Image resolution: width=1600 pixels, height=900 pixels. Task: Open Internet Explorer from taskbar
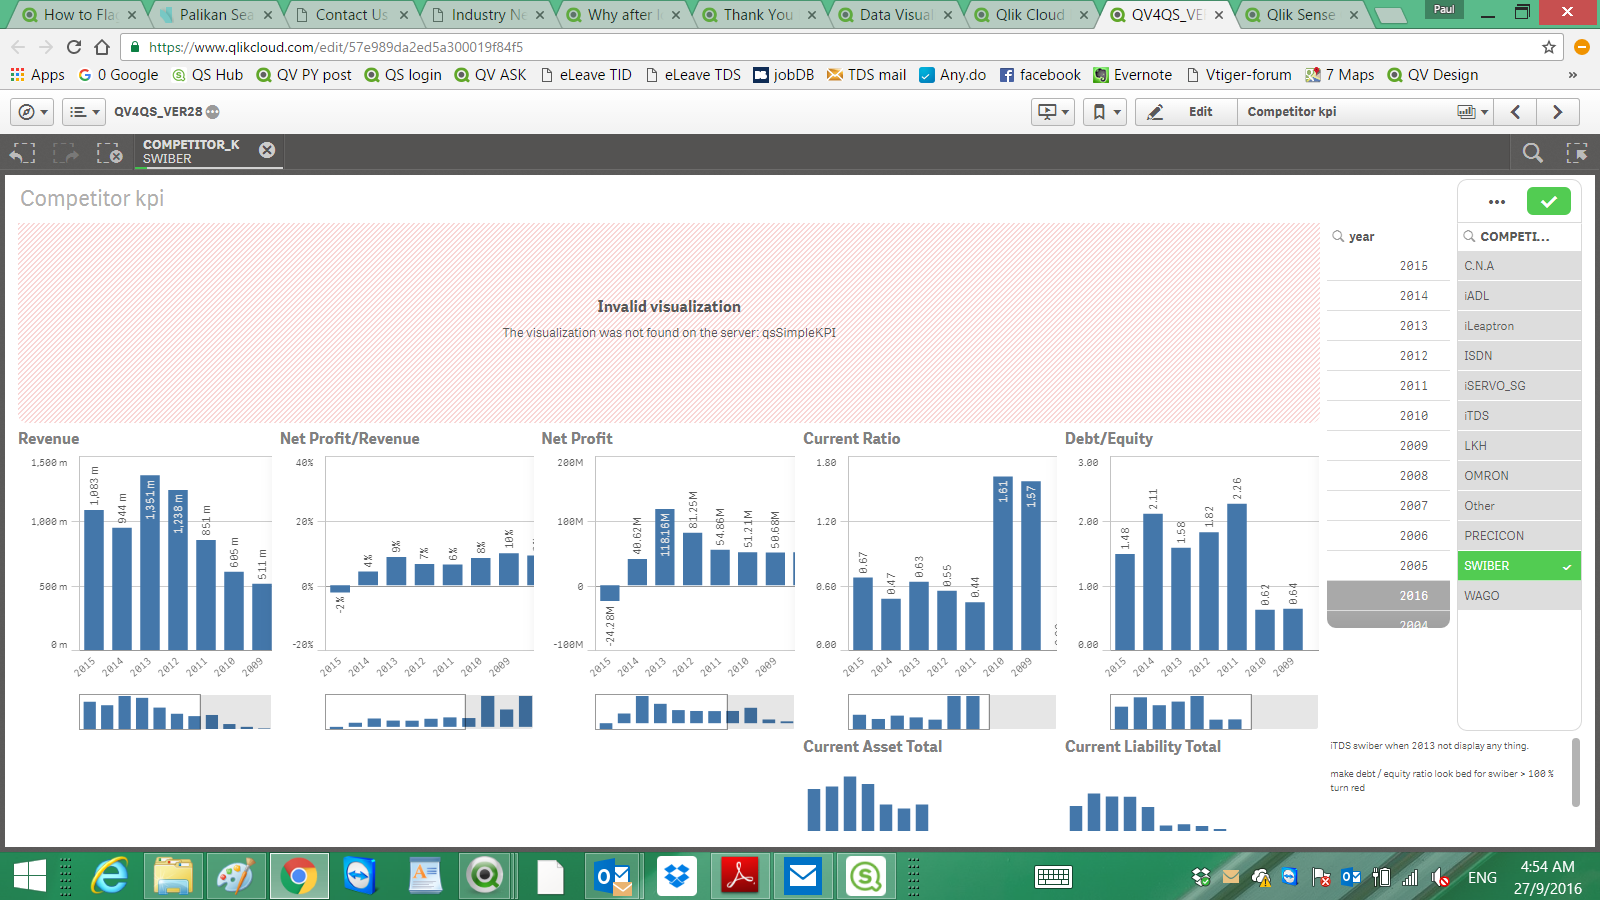coord(109,877)
